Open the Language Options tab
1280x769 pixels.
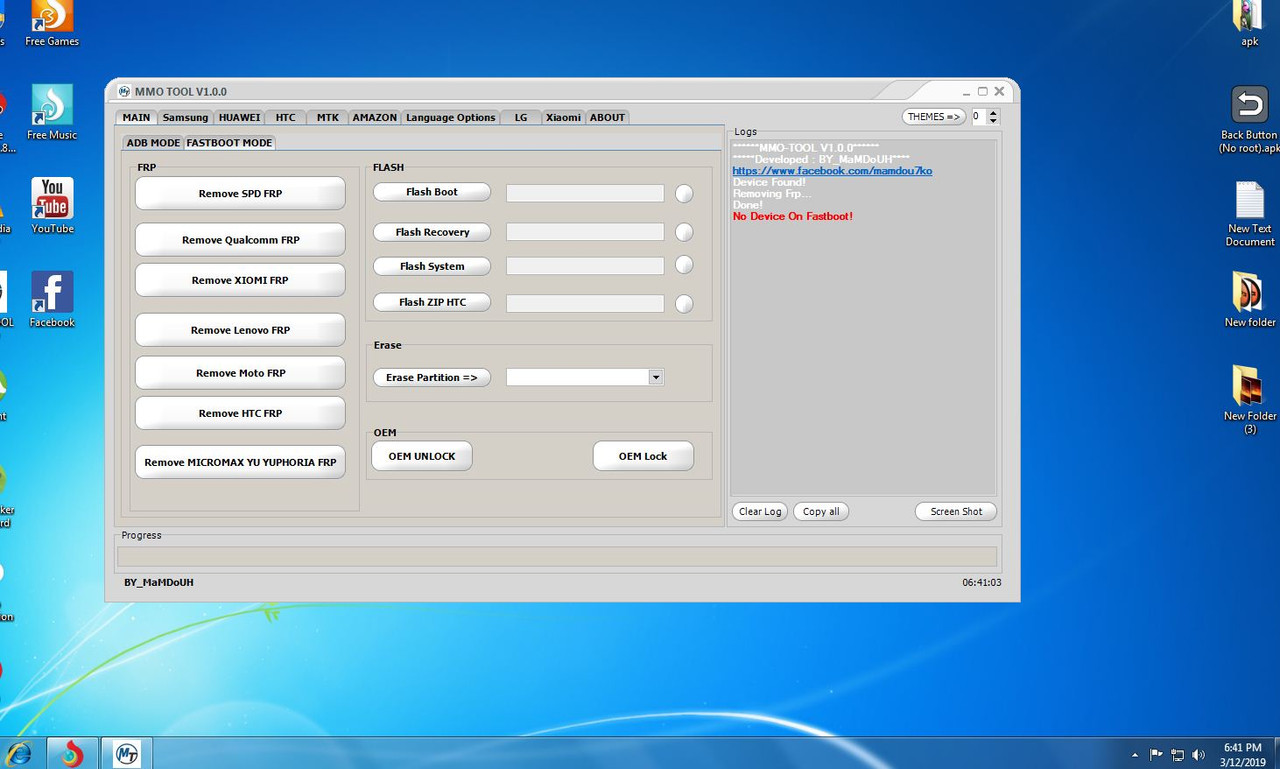coord(450,117)
